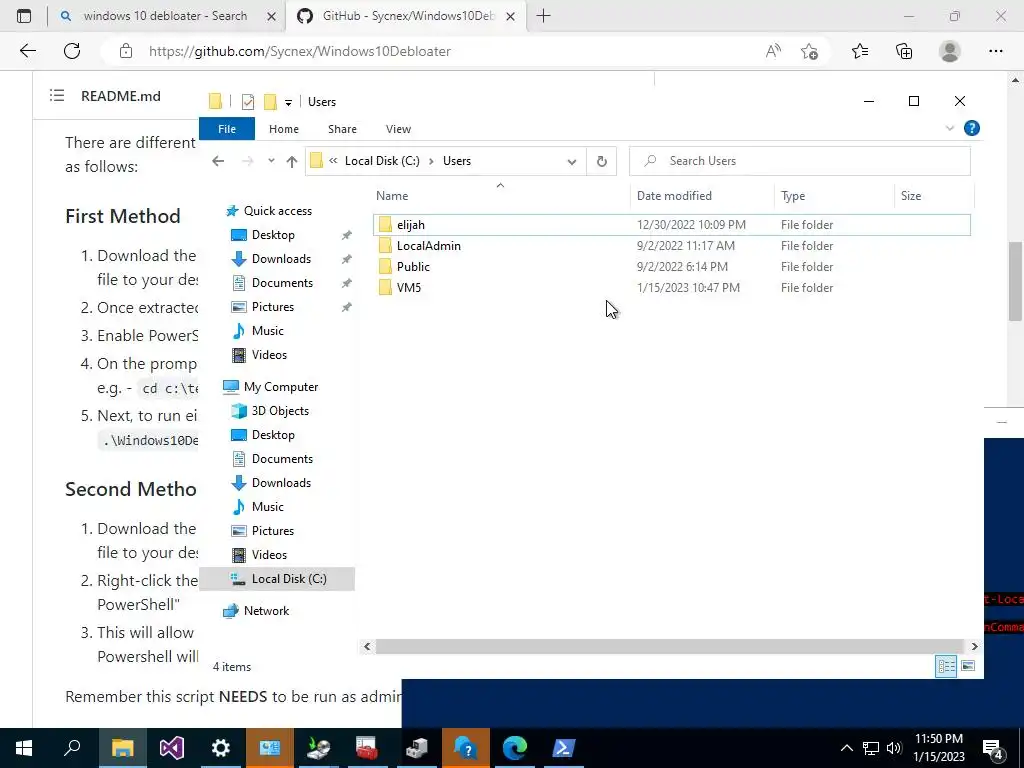Screen dimensions: 1024x768
Task: Expand the File Explorer ribbon
Action: point(950,129)
